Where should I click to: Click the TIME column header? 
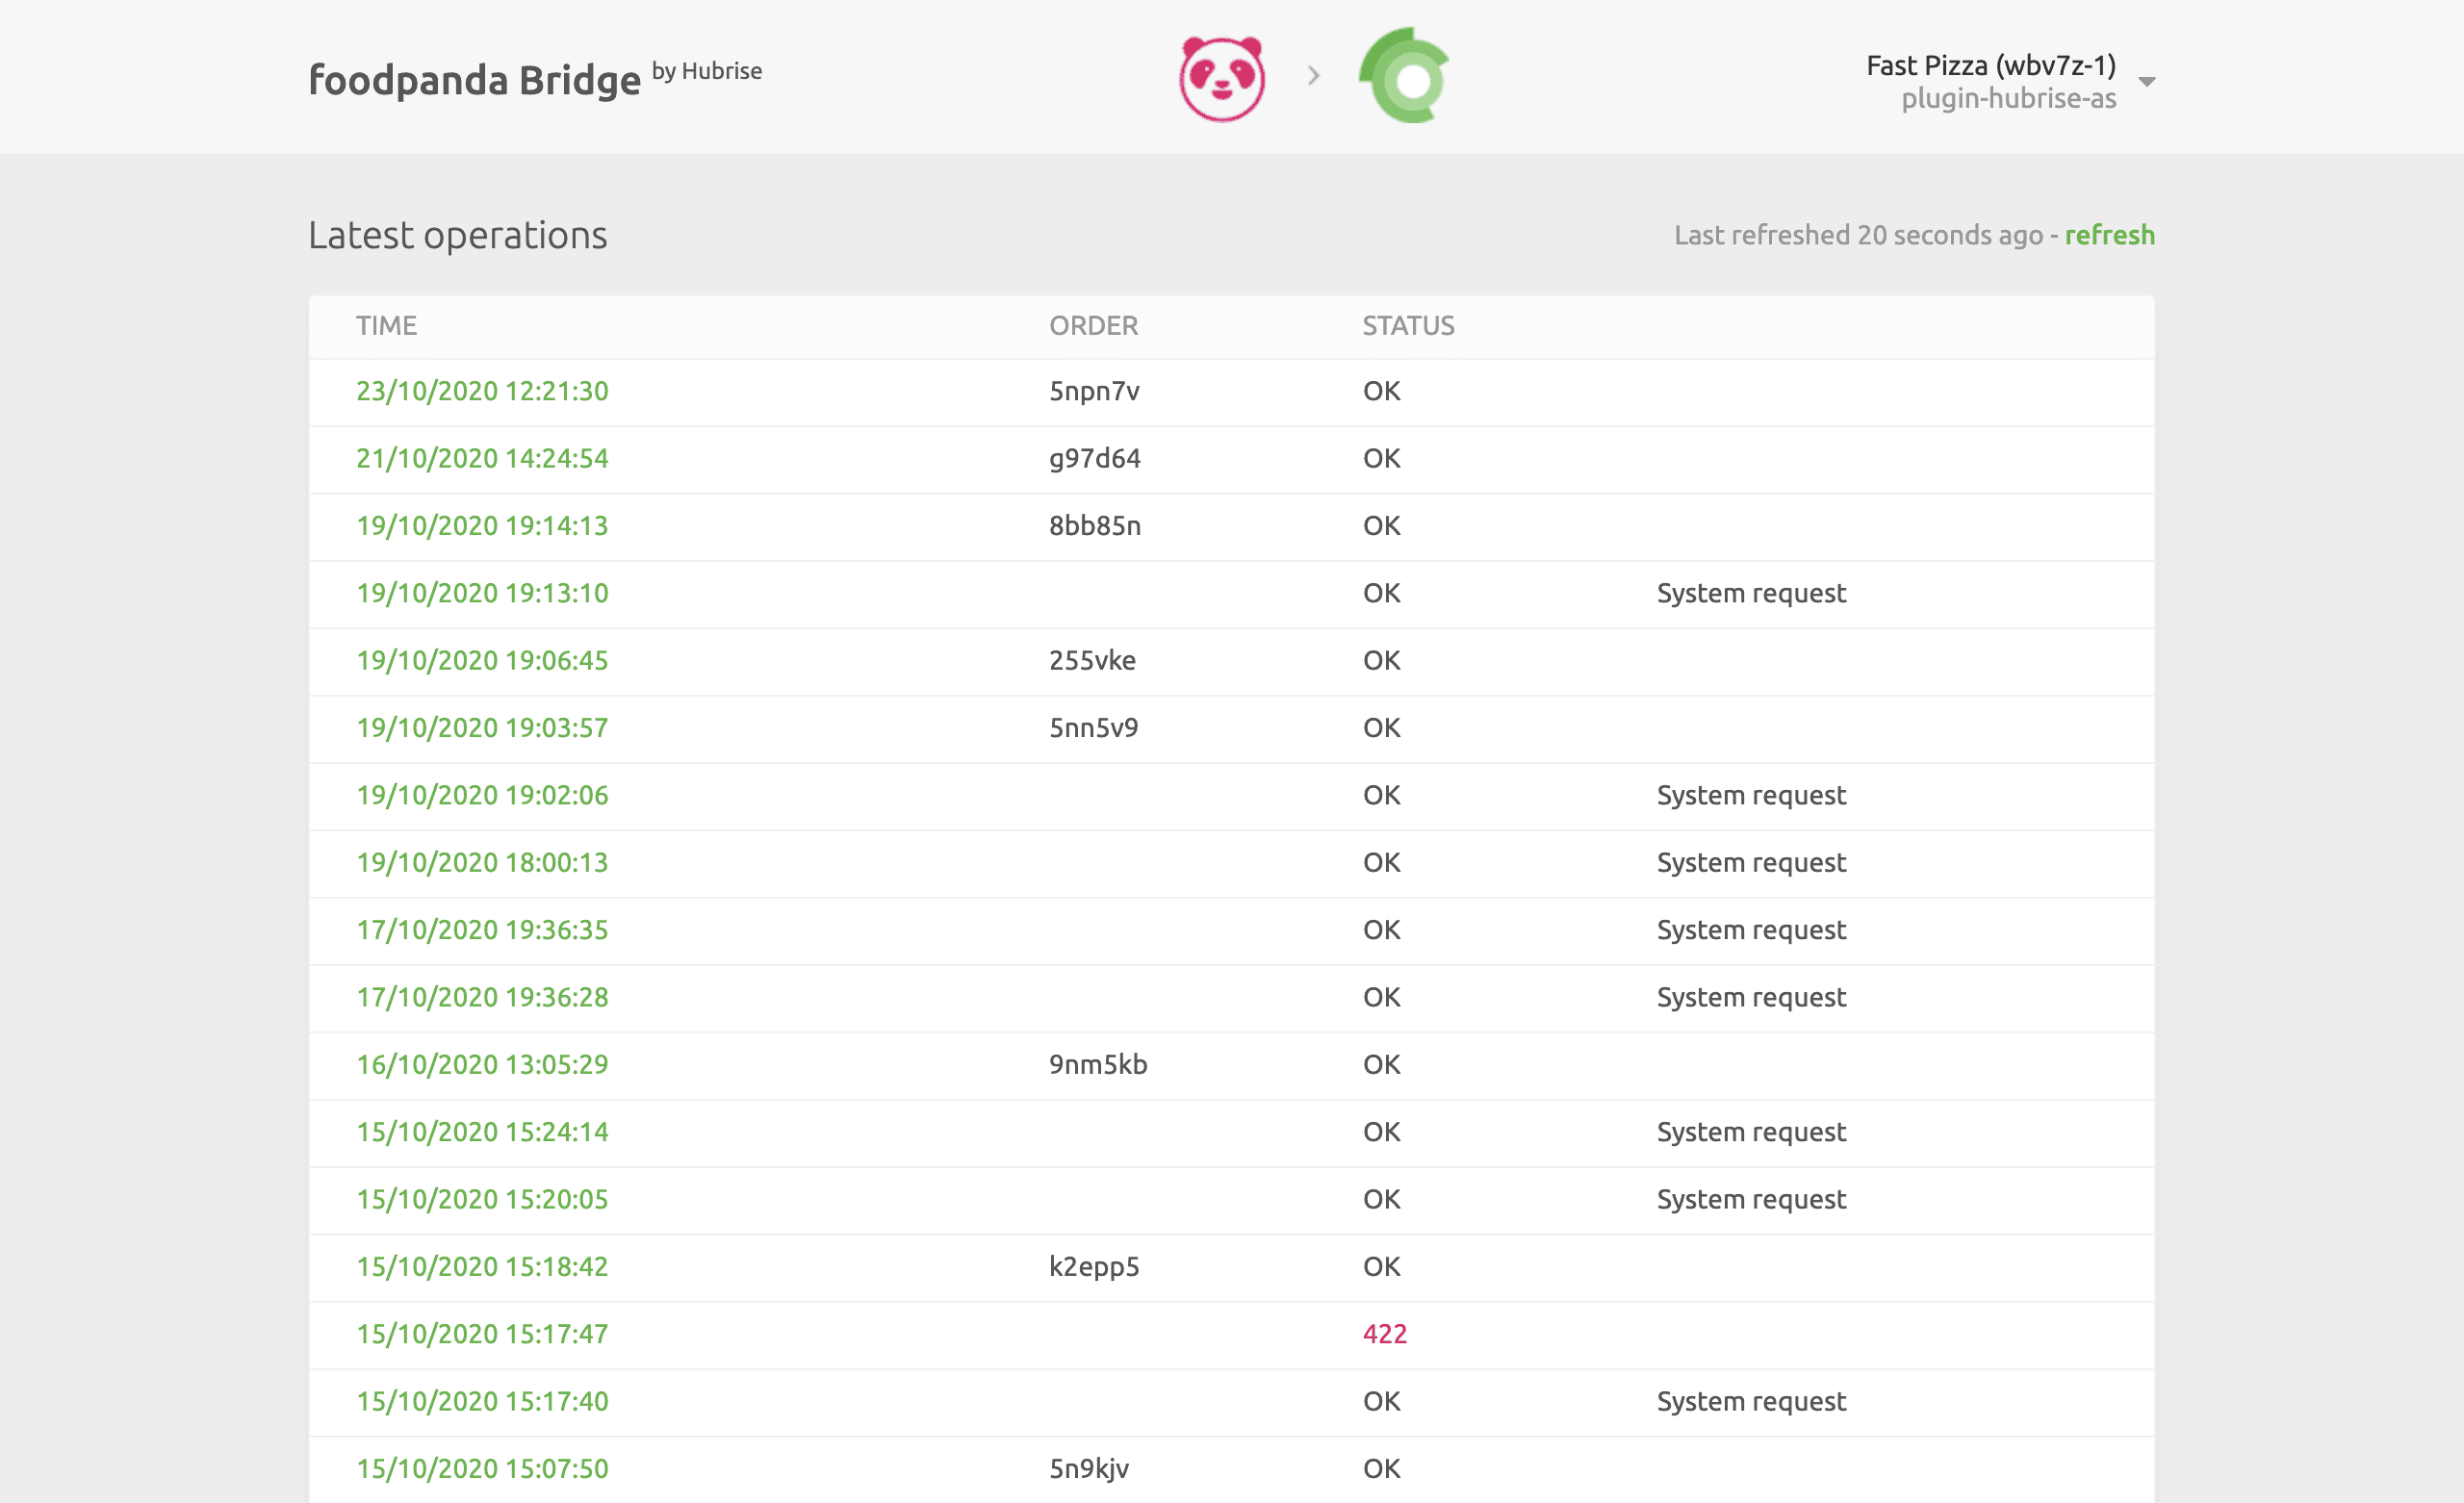tap(386, 326)
